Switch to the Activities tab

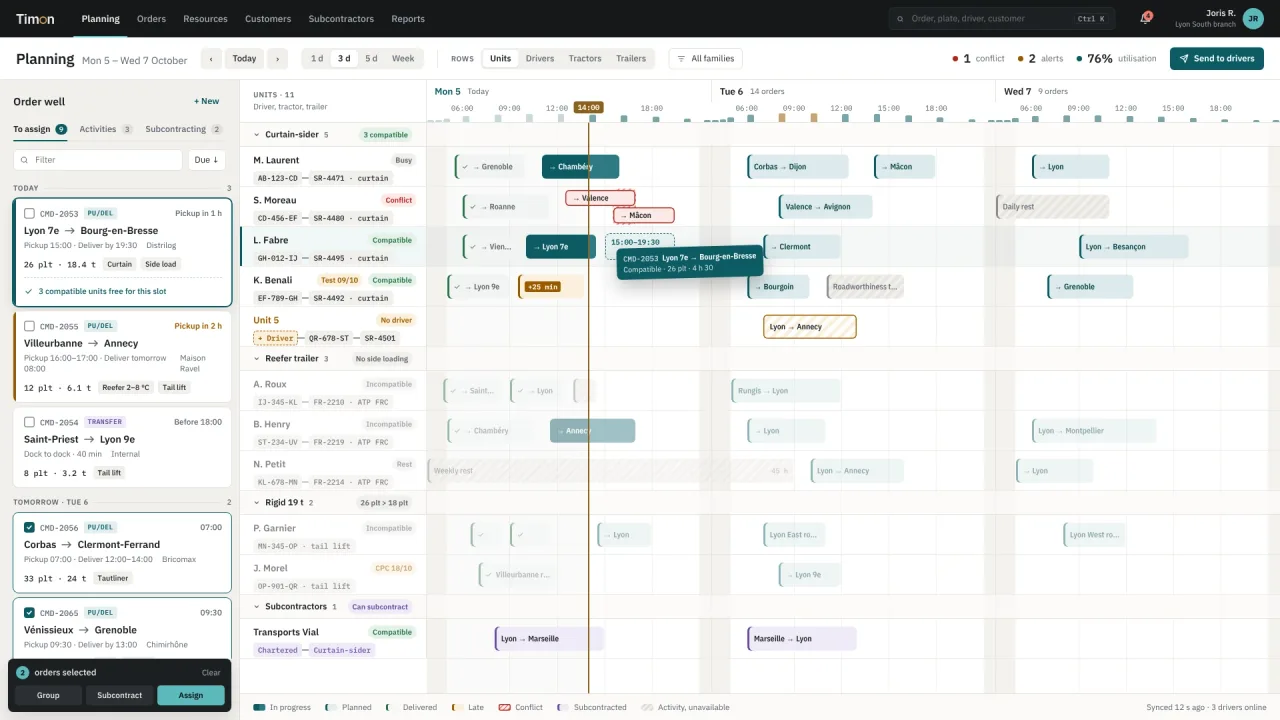(x=106, y=129)
